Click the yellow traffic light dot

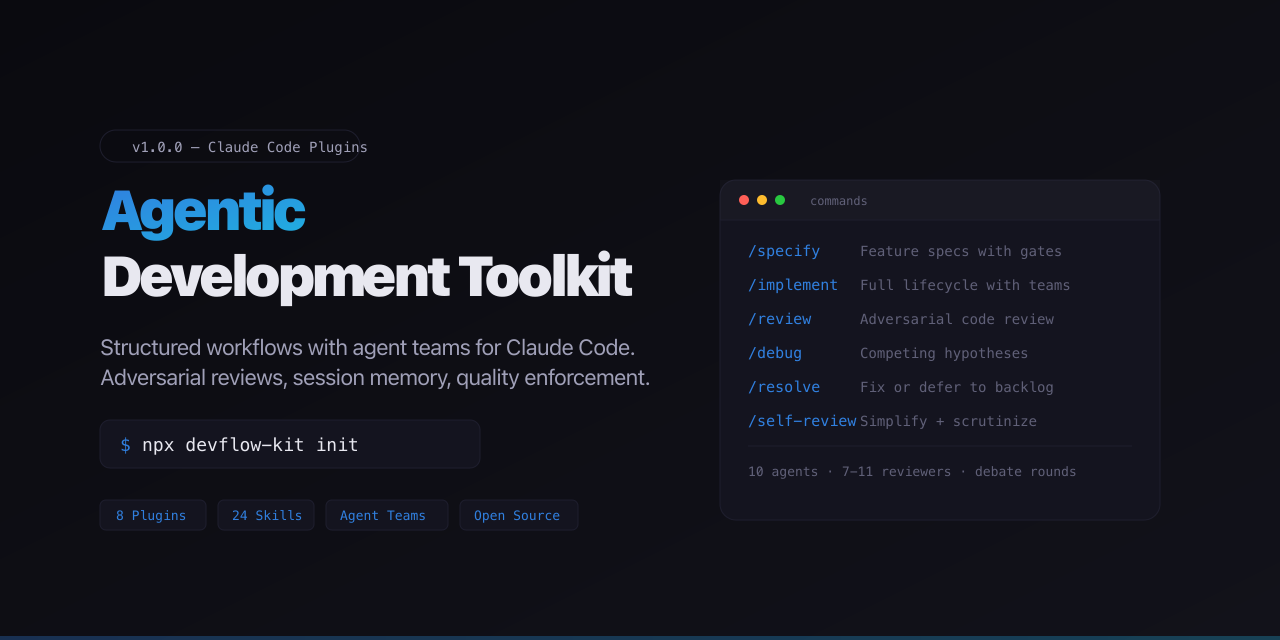(762, 199)
